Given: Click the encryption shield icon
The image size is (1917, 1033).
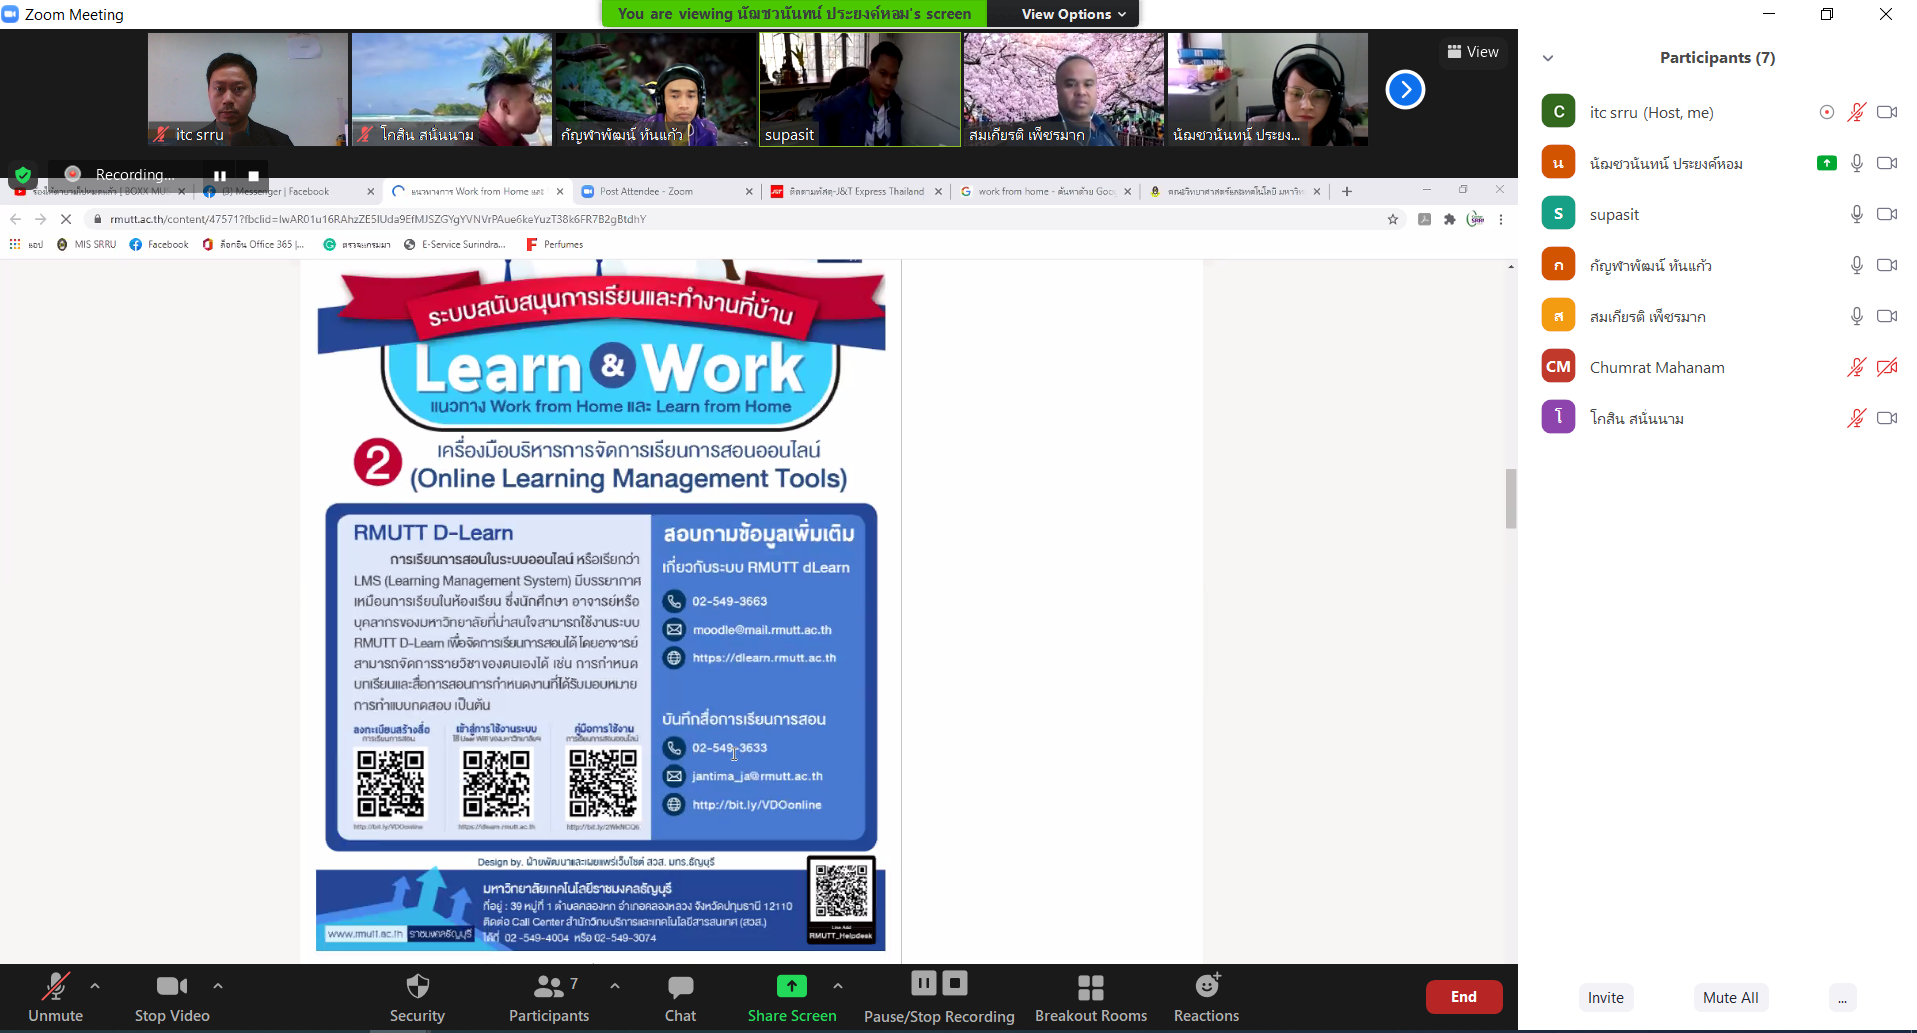Looking at the screenshot, I should click(23, 175).
